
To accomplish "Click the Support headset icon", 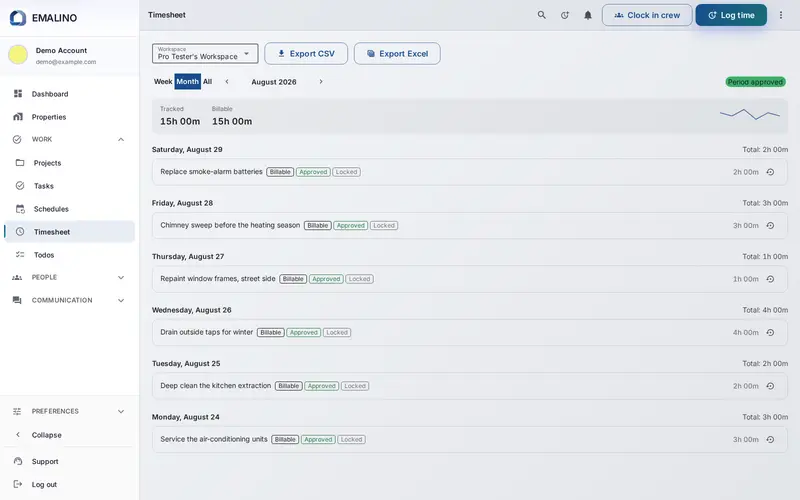I will (x=18, y=461).
